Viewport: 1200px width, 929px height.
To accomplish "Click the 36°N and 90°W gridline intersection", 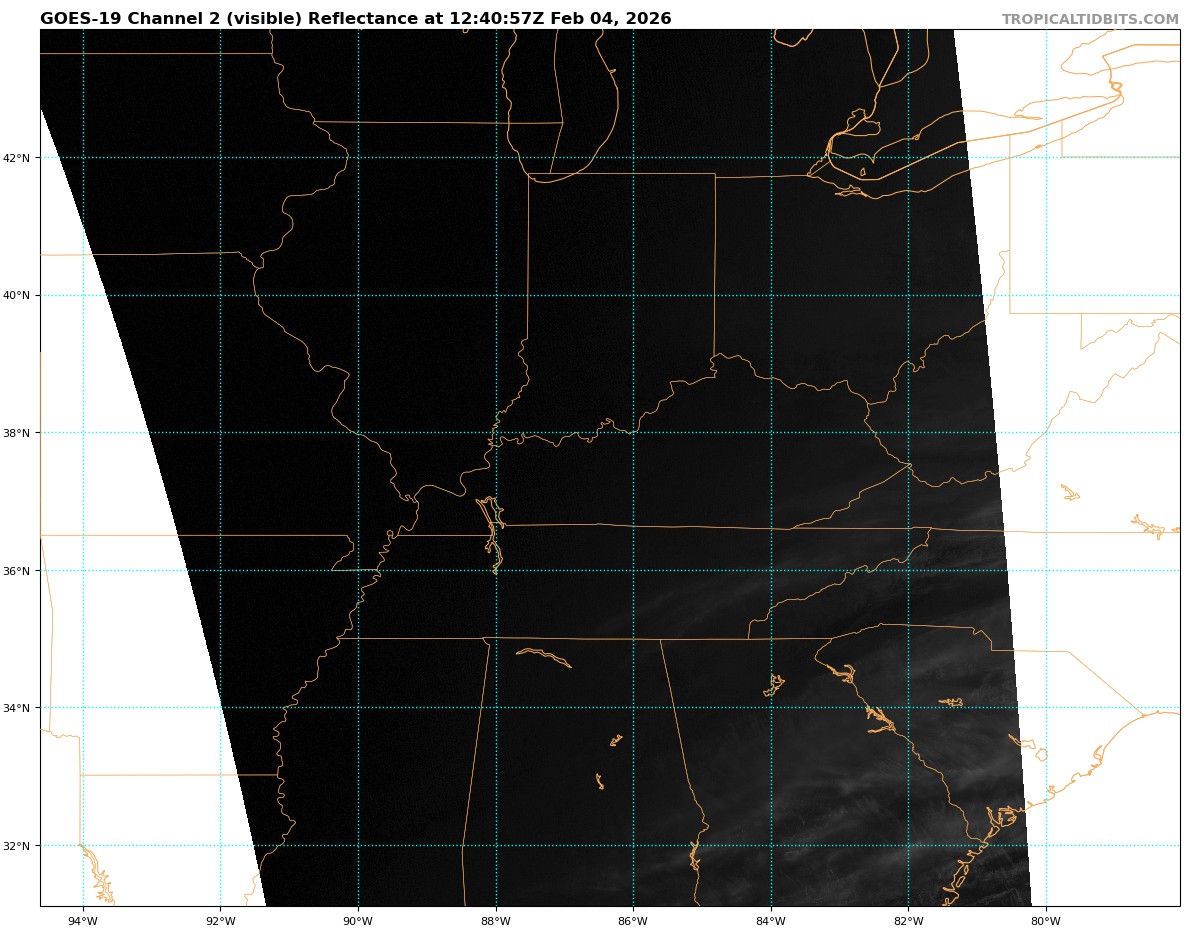I will (x=358, y=571).
